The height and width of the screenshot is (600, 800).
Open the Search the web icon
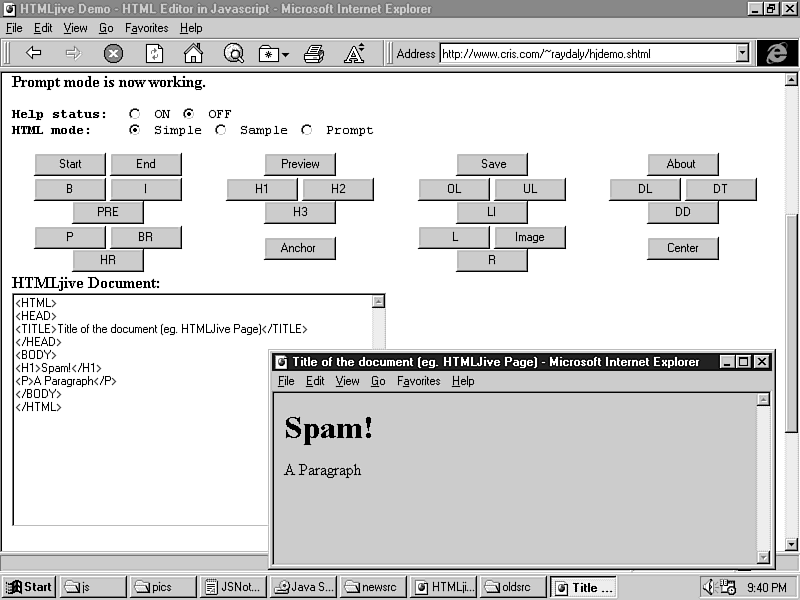click(234, 53)
